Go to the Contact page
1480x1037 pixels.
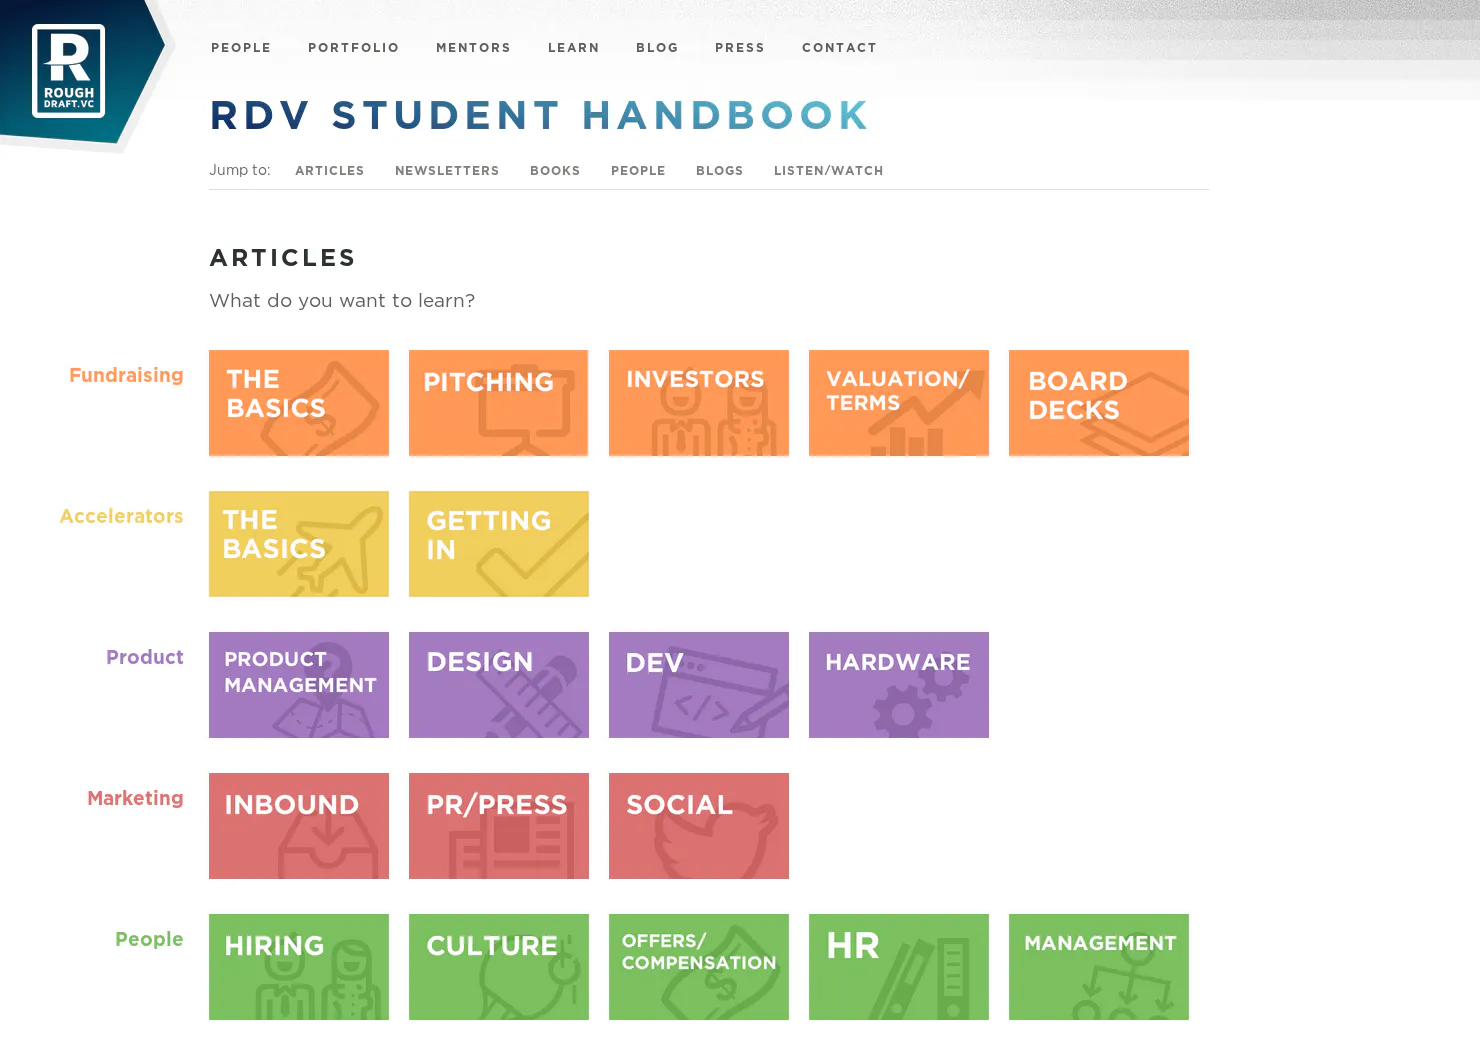click(x=839, y=48)
